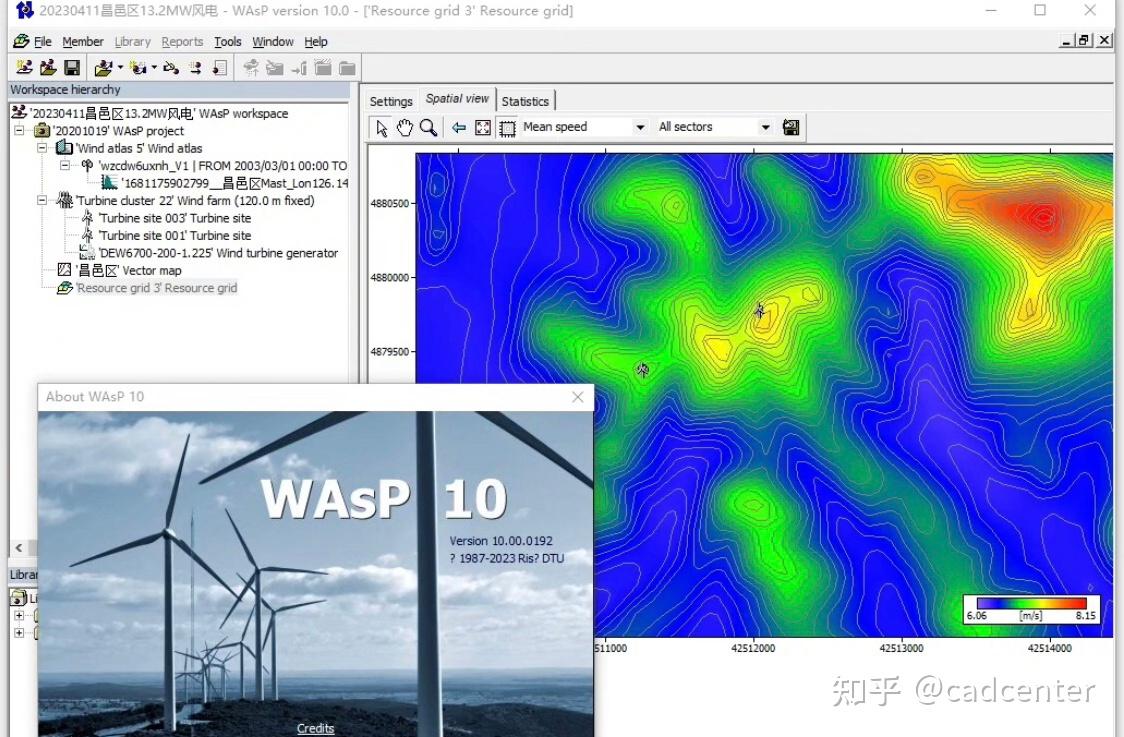Click the Credits link in About WAsP

click(x=315, y=728)
